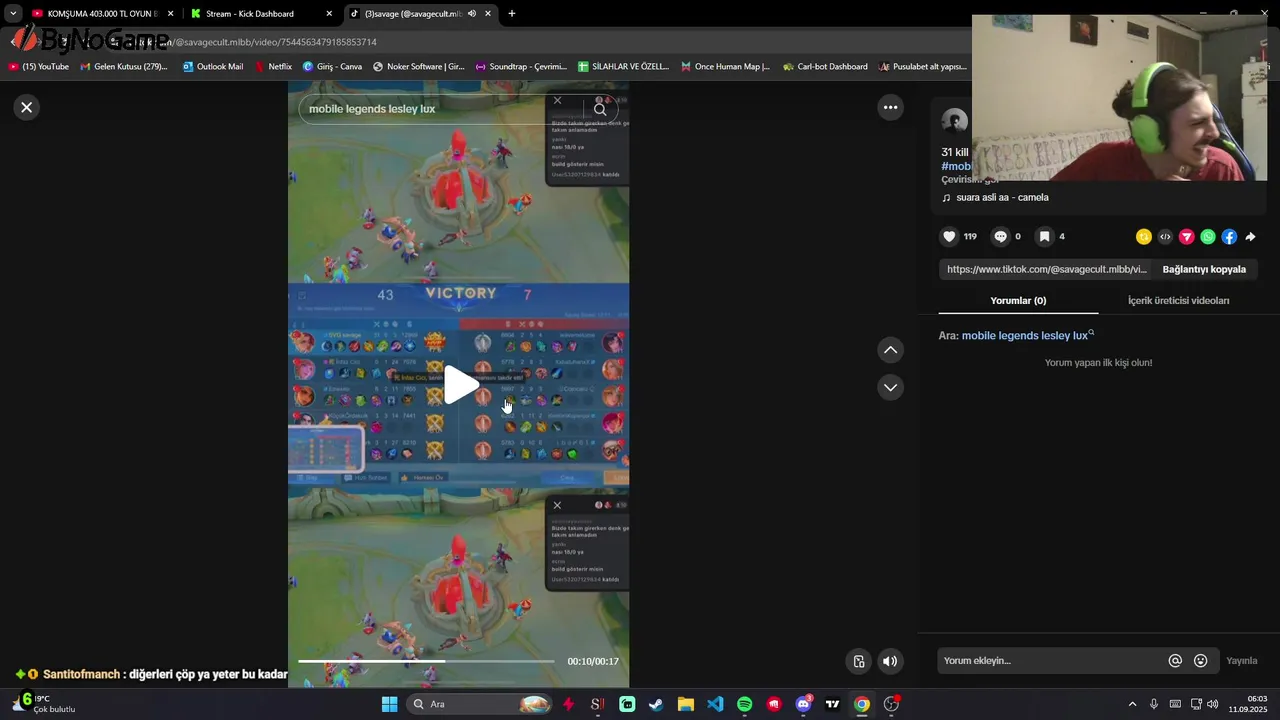1280x720 pixels.
Task: Open the Windows Start menu
Action: 390,704
